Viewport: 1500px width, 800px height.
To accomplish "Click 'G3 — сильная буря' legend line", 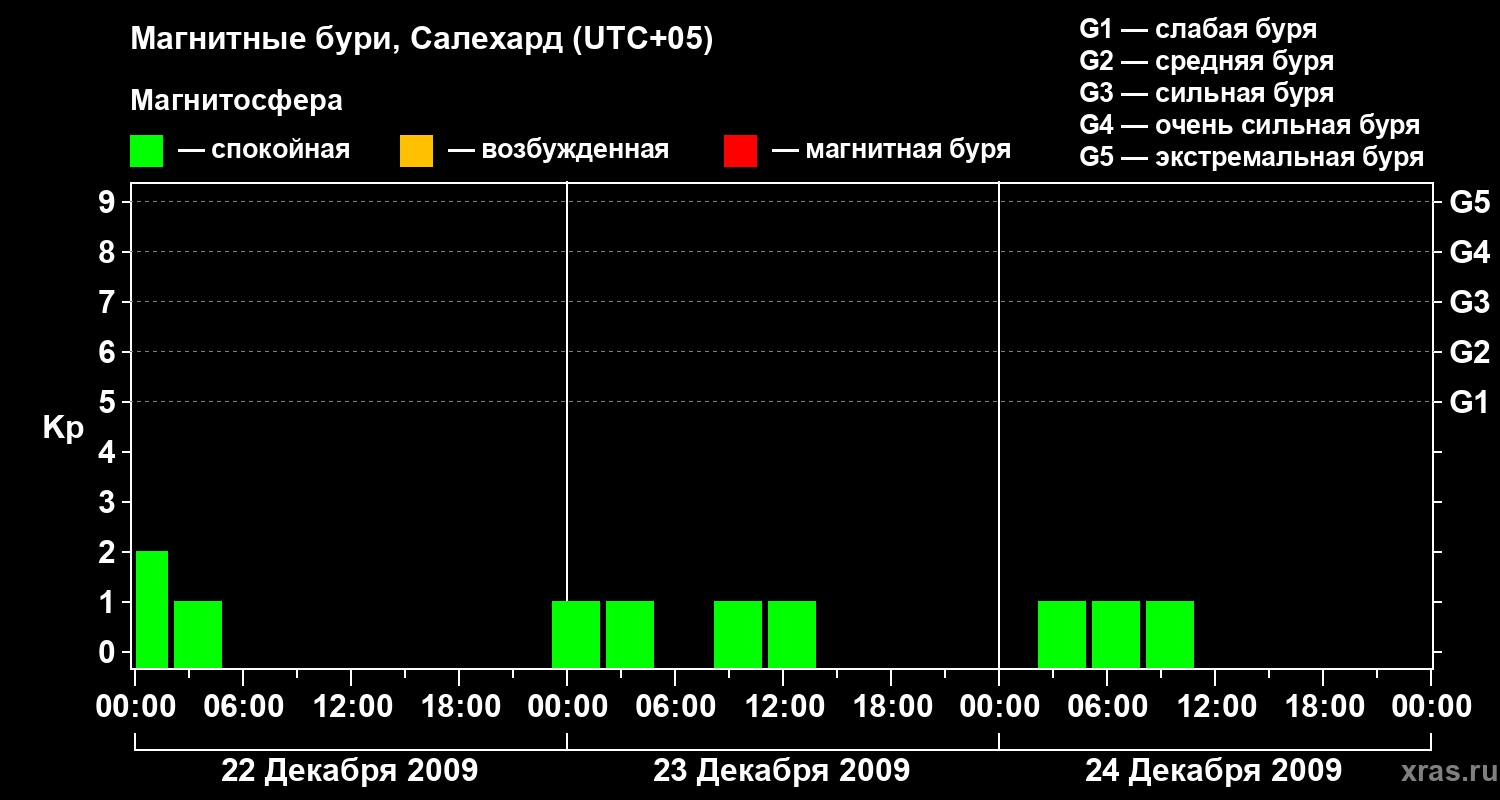I will pos(1207,93).
